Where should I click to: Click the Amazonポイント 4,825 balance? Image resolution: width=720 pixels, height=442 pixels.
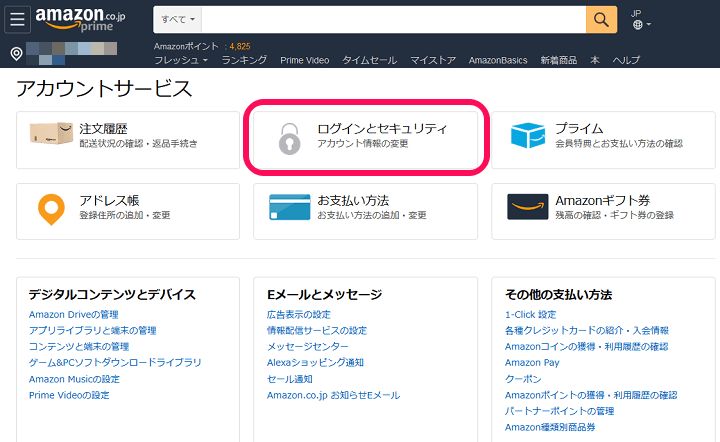tap(202, 46)
